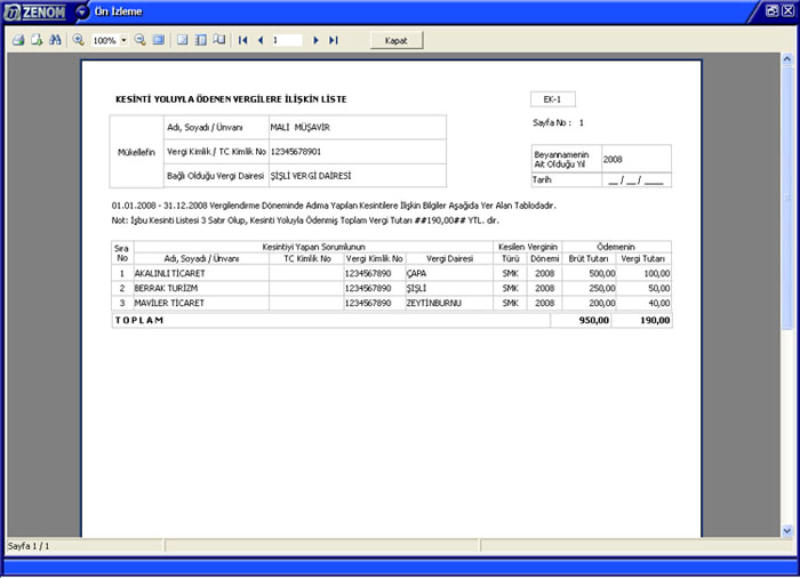The image size is (800, 578).
Task: Click the Print icon in toolbar
Action: coord(18,40)
